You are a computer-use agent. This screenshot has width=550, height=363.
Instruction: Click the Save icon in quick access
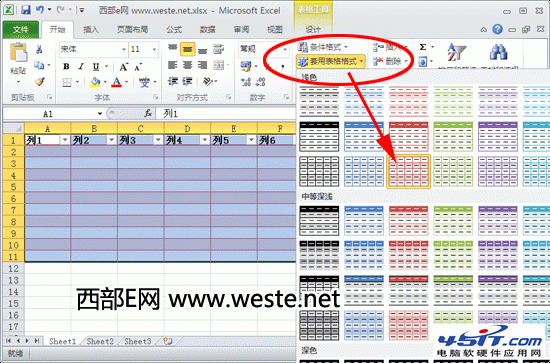[26, 10]
